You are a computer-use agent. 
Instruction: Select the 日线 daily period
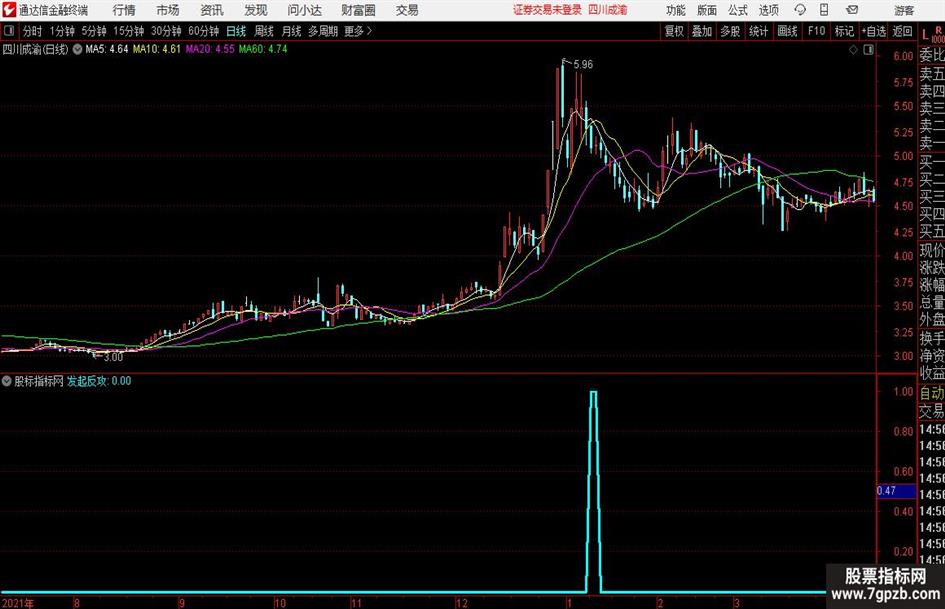(x=236, y=31)
